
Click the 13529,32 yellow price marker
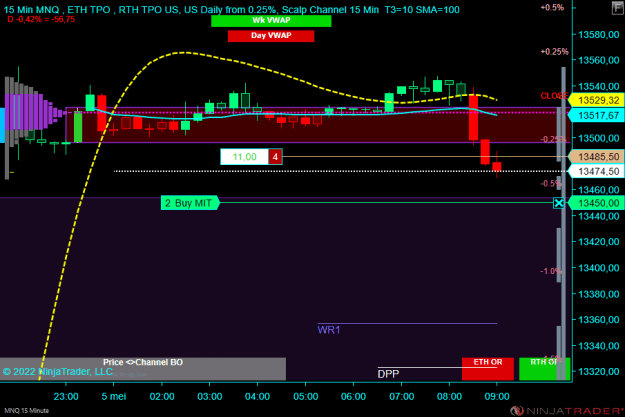(596, 100)
